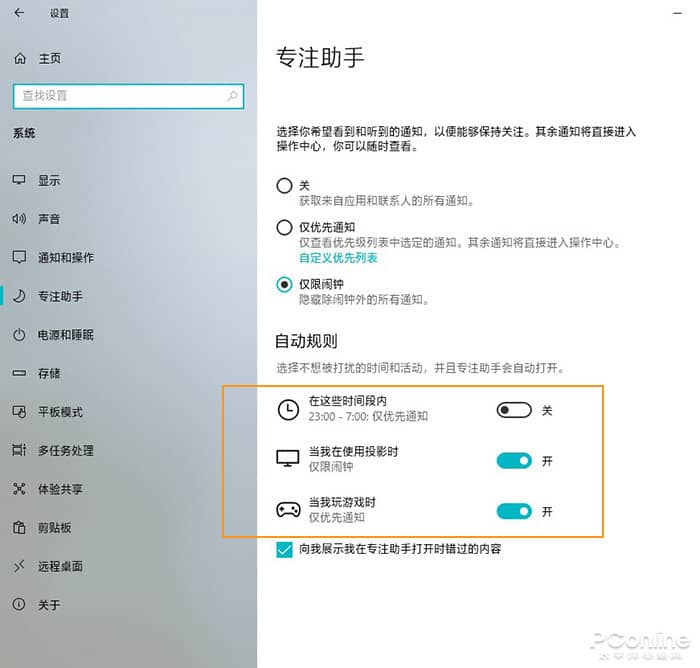Image resolution: width=700 pixels, height=668 pixels.
Task: Click the 专注助手 moon icon
Action: (x=19, y=296)
